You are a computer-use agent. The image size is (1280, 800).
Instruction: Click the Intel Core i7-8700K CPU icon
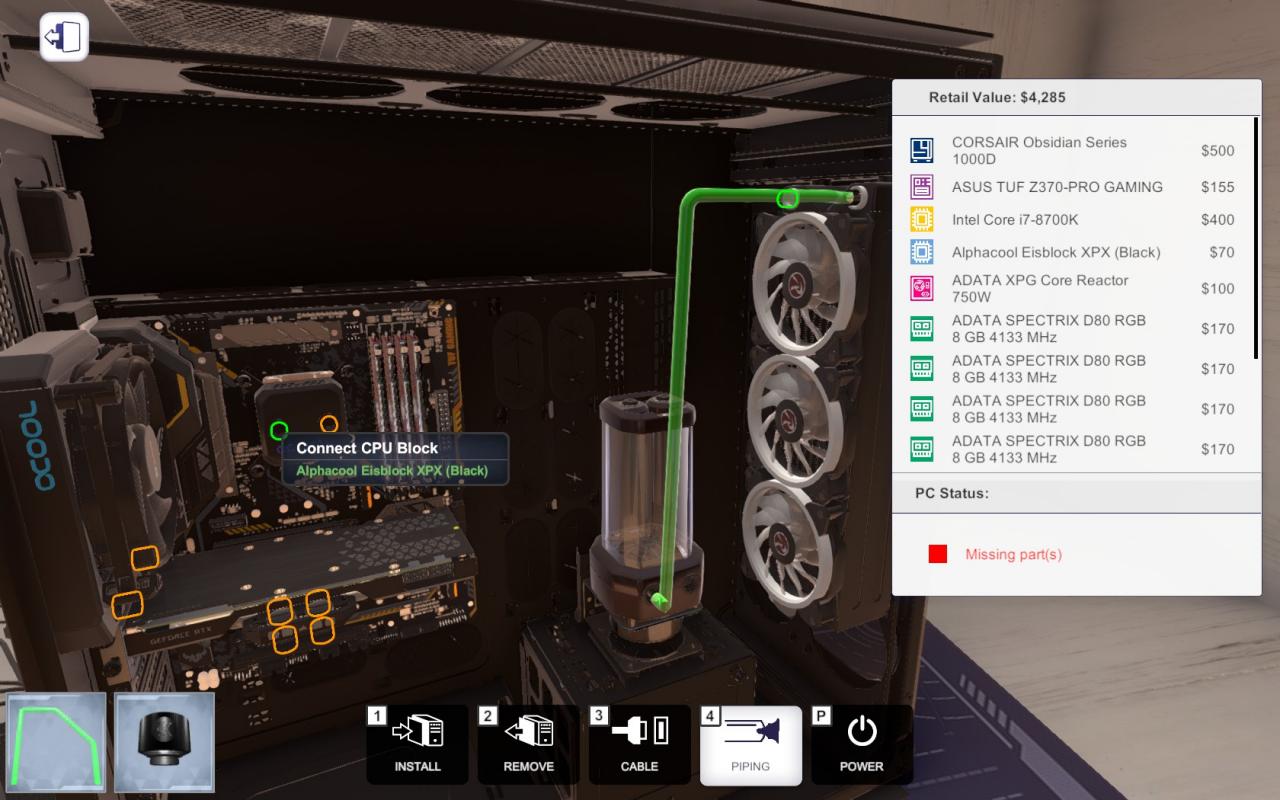coord(921,220)
